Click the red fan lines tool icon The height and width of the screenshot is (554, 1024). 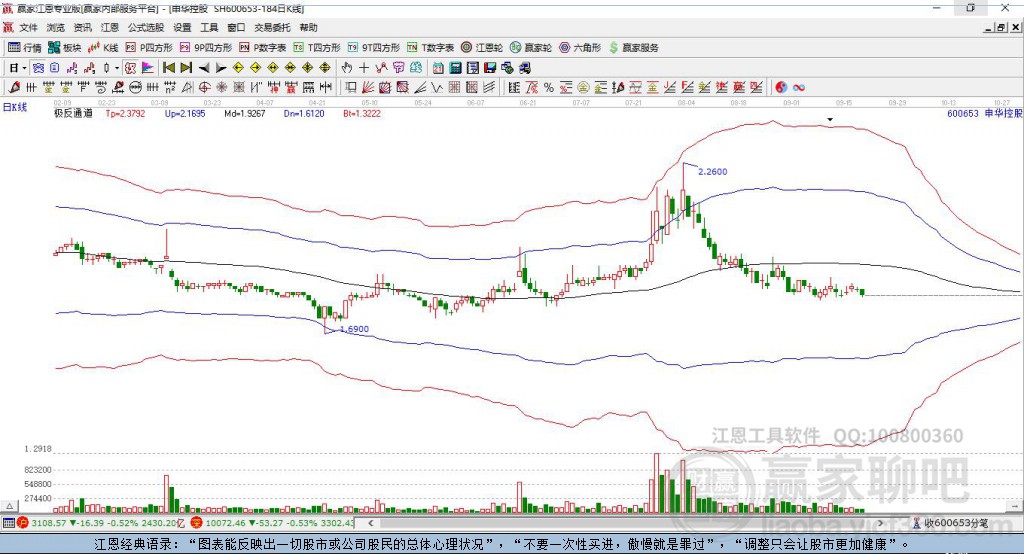[367, 87]
